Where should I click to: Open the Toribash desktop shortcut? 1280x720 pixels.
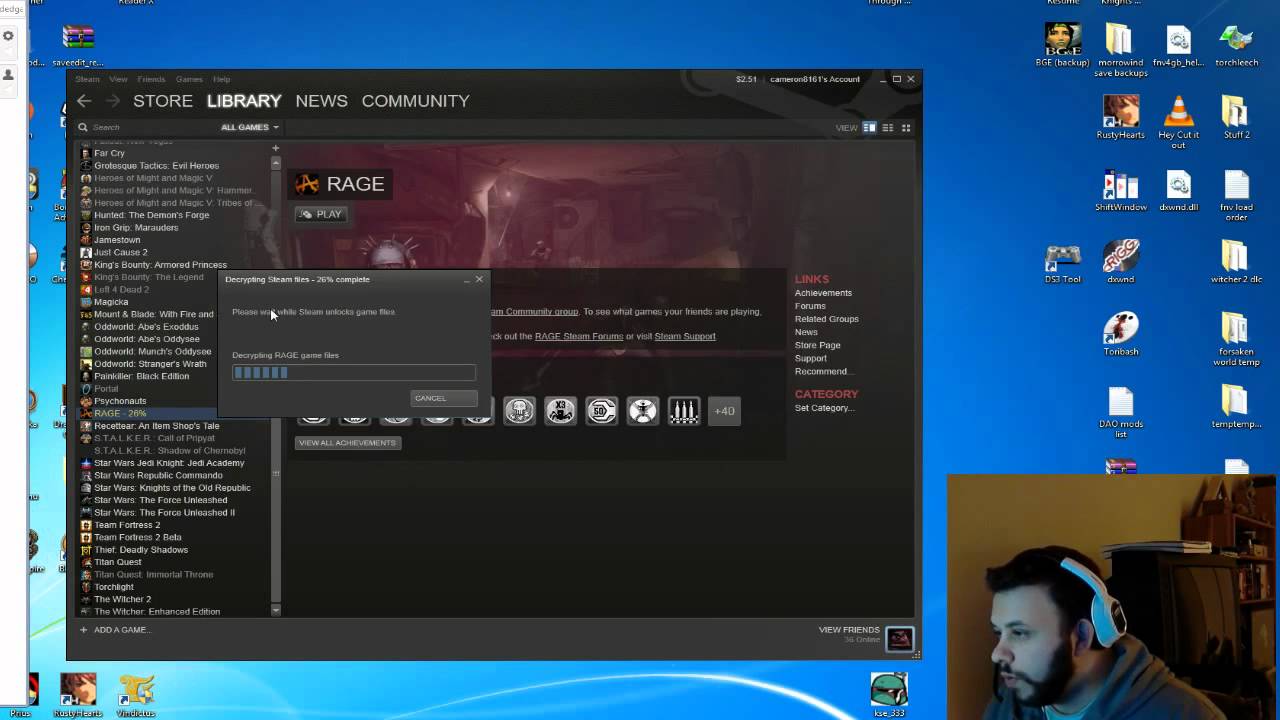pos(1120,334)
